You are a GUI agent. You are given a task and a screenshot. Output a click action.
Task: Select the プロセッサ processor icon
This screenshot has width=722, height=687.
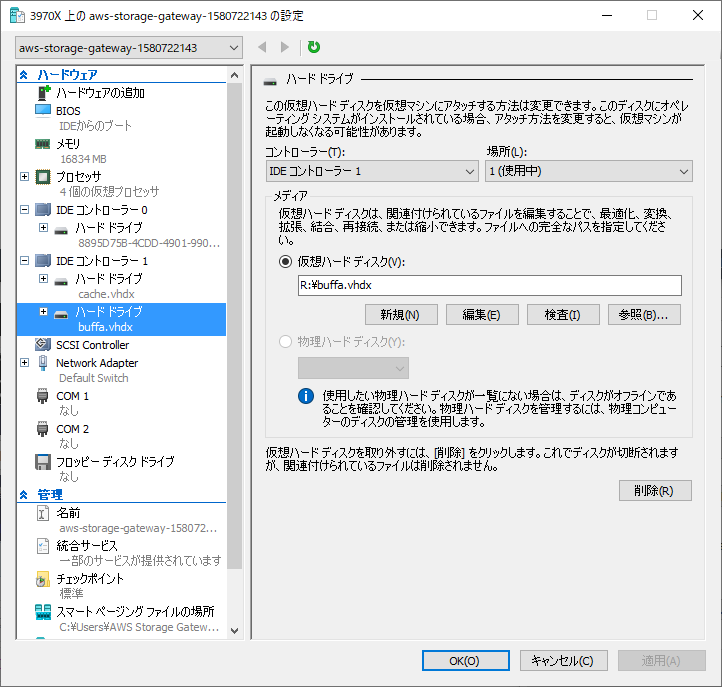(43, 177)
